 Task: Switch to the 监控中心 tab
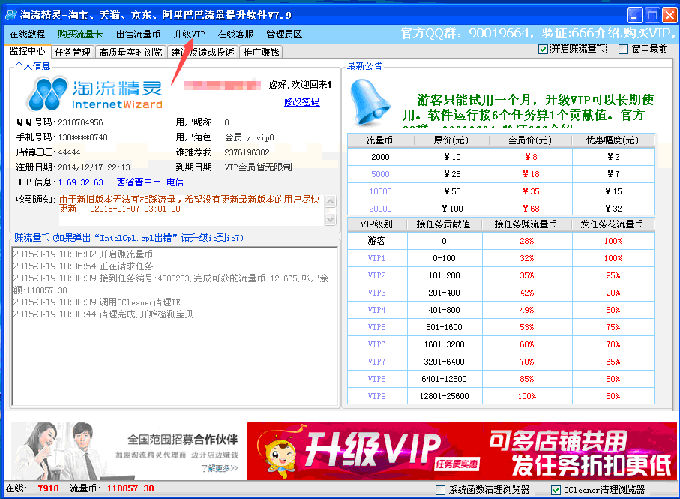click(x=27, y=51)
